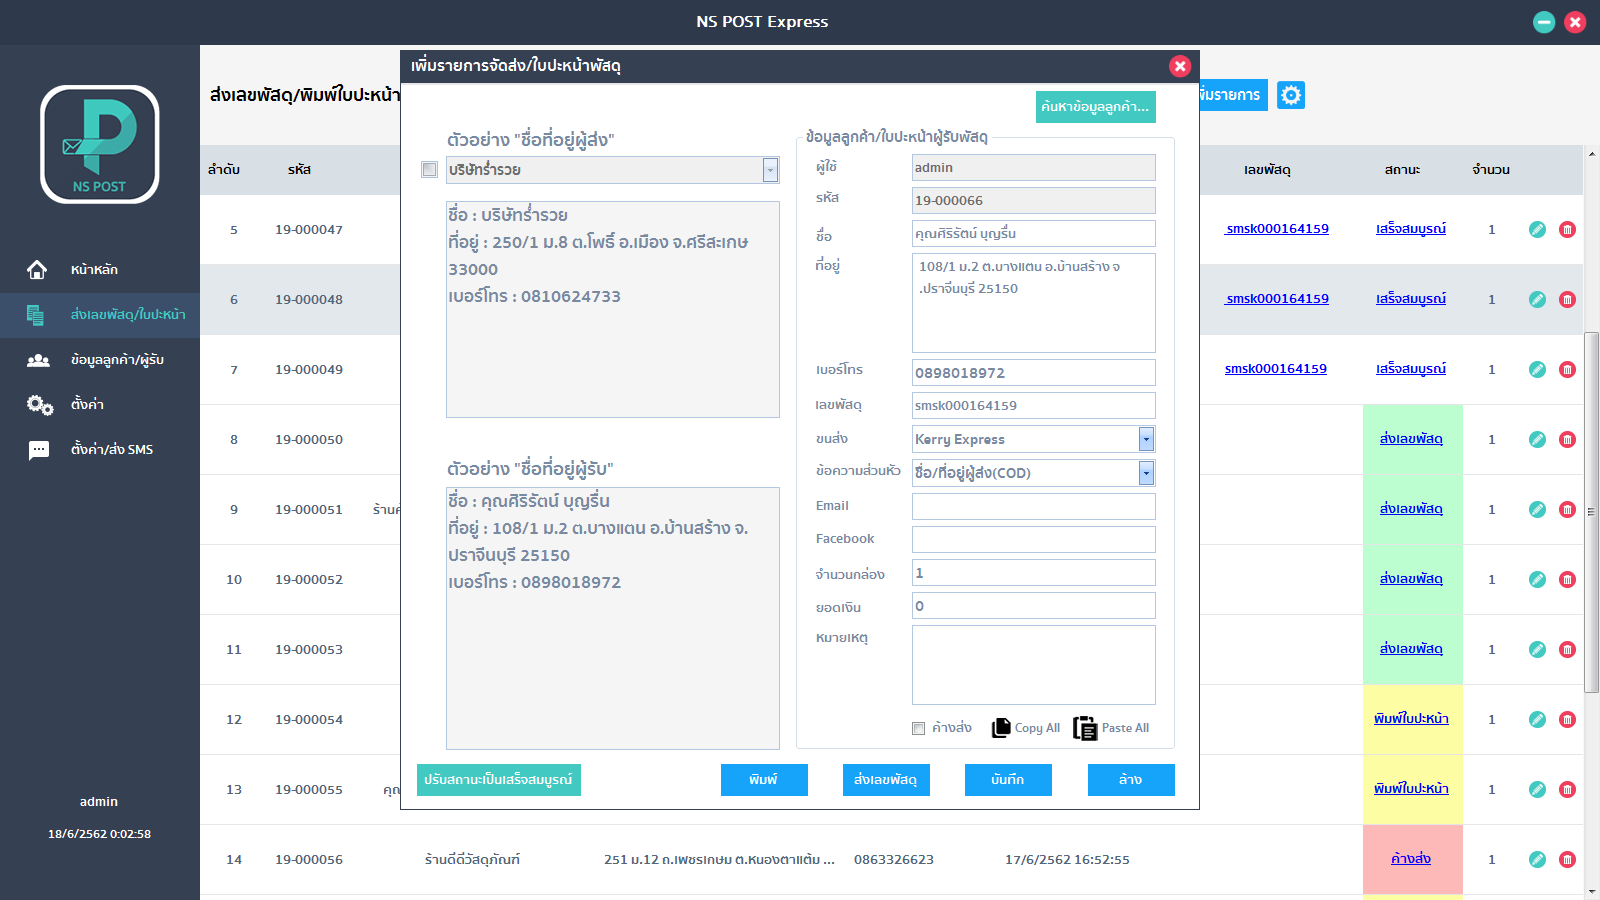
Task: Click the ค้นหาข้อมูลลูกค้า search button
Action: coord(1096,107)
